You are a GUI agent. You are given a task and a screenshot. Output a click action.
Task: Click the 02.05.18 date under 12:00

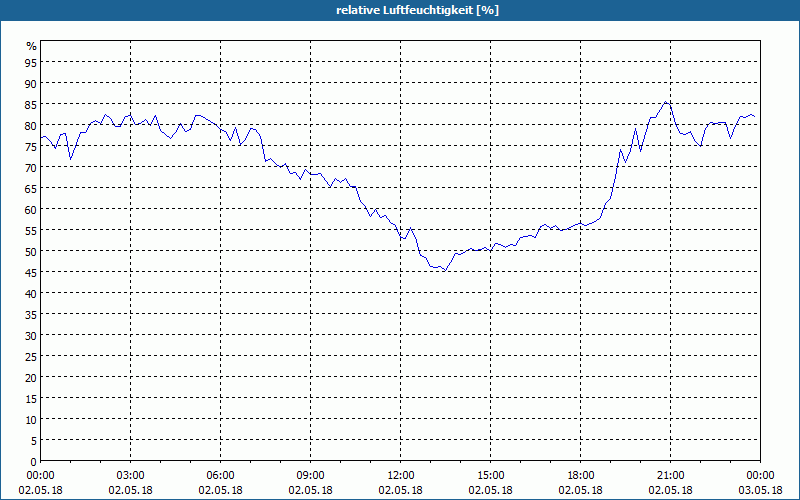(401, 490)
